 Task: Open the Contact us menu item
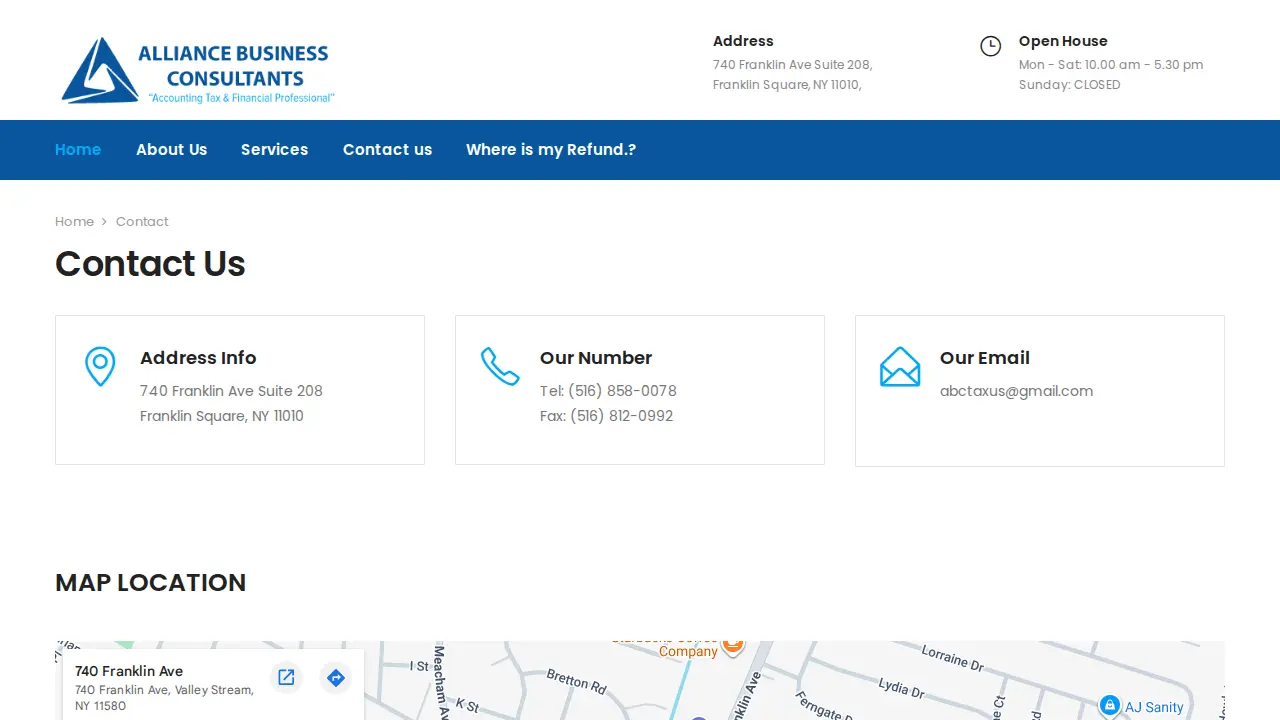point(387,150)
